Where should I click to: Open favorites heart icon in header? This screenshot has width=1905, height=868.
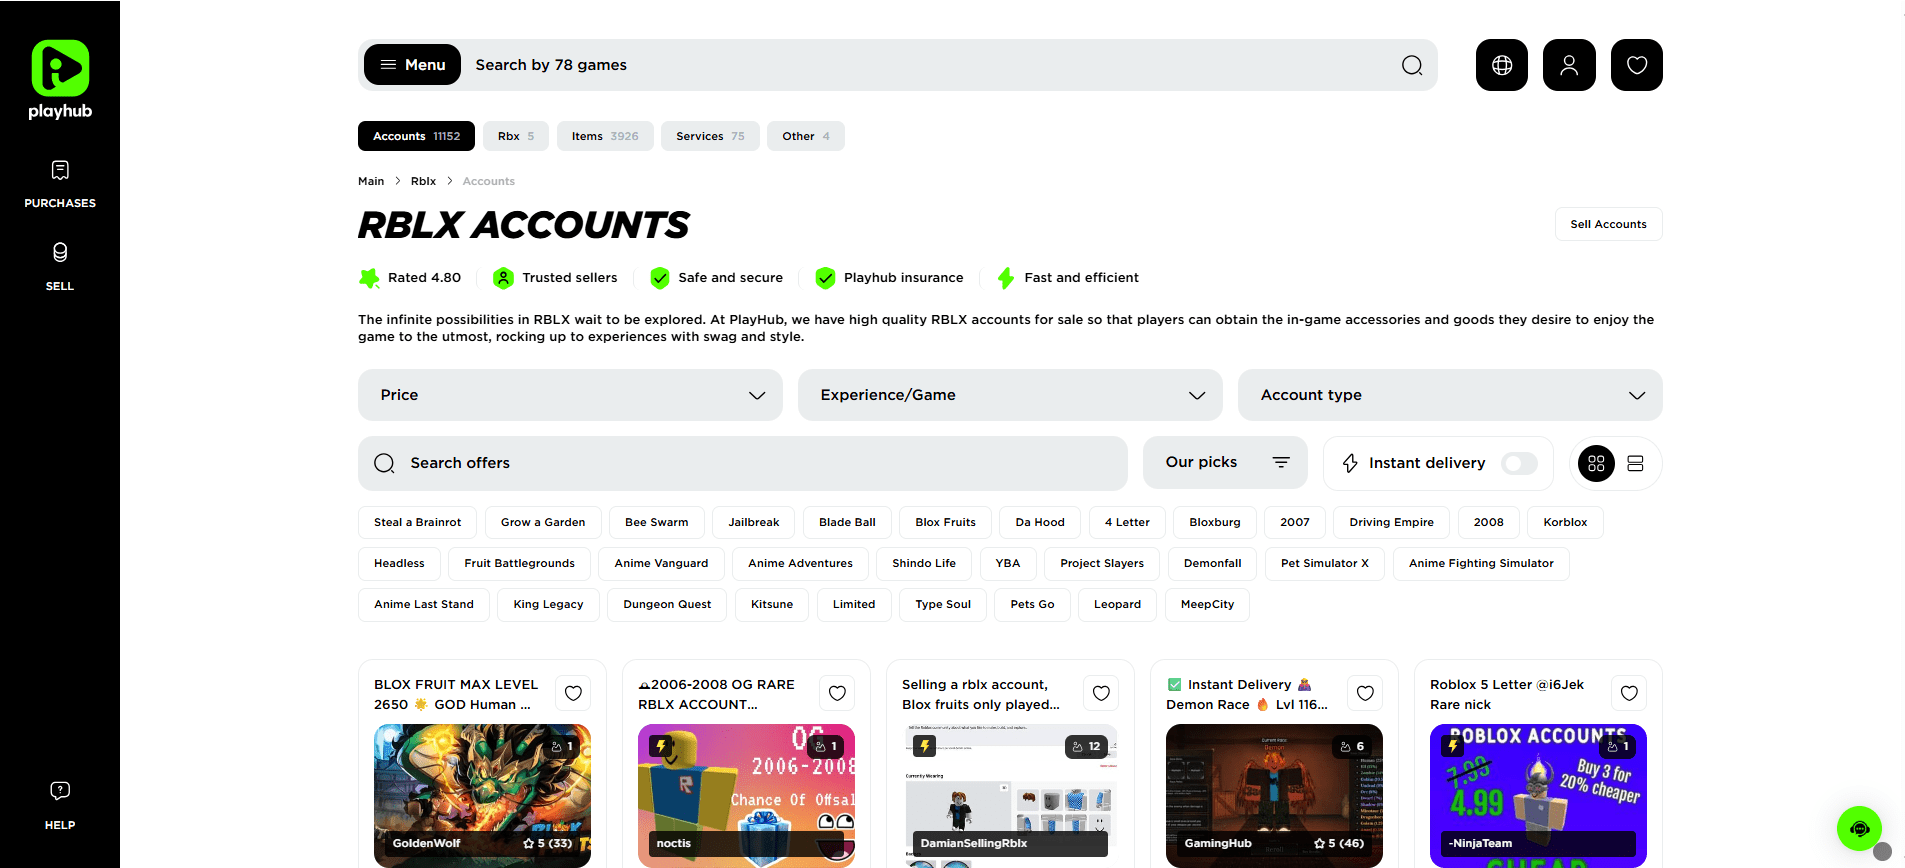tap(1636, 65)
